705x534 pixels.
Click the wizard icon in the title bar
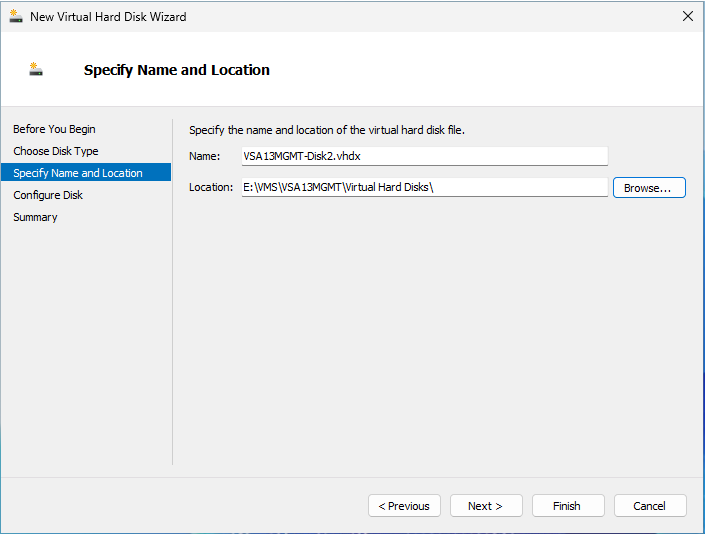click(x=15, y=16)
